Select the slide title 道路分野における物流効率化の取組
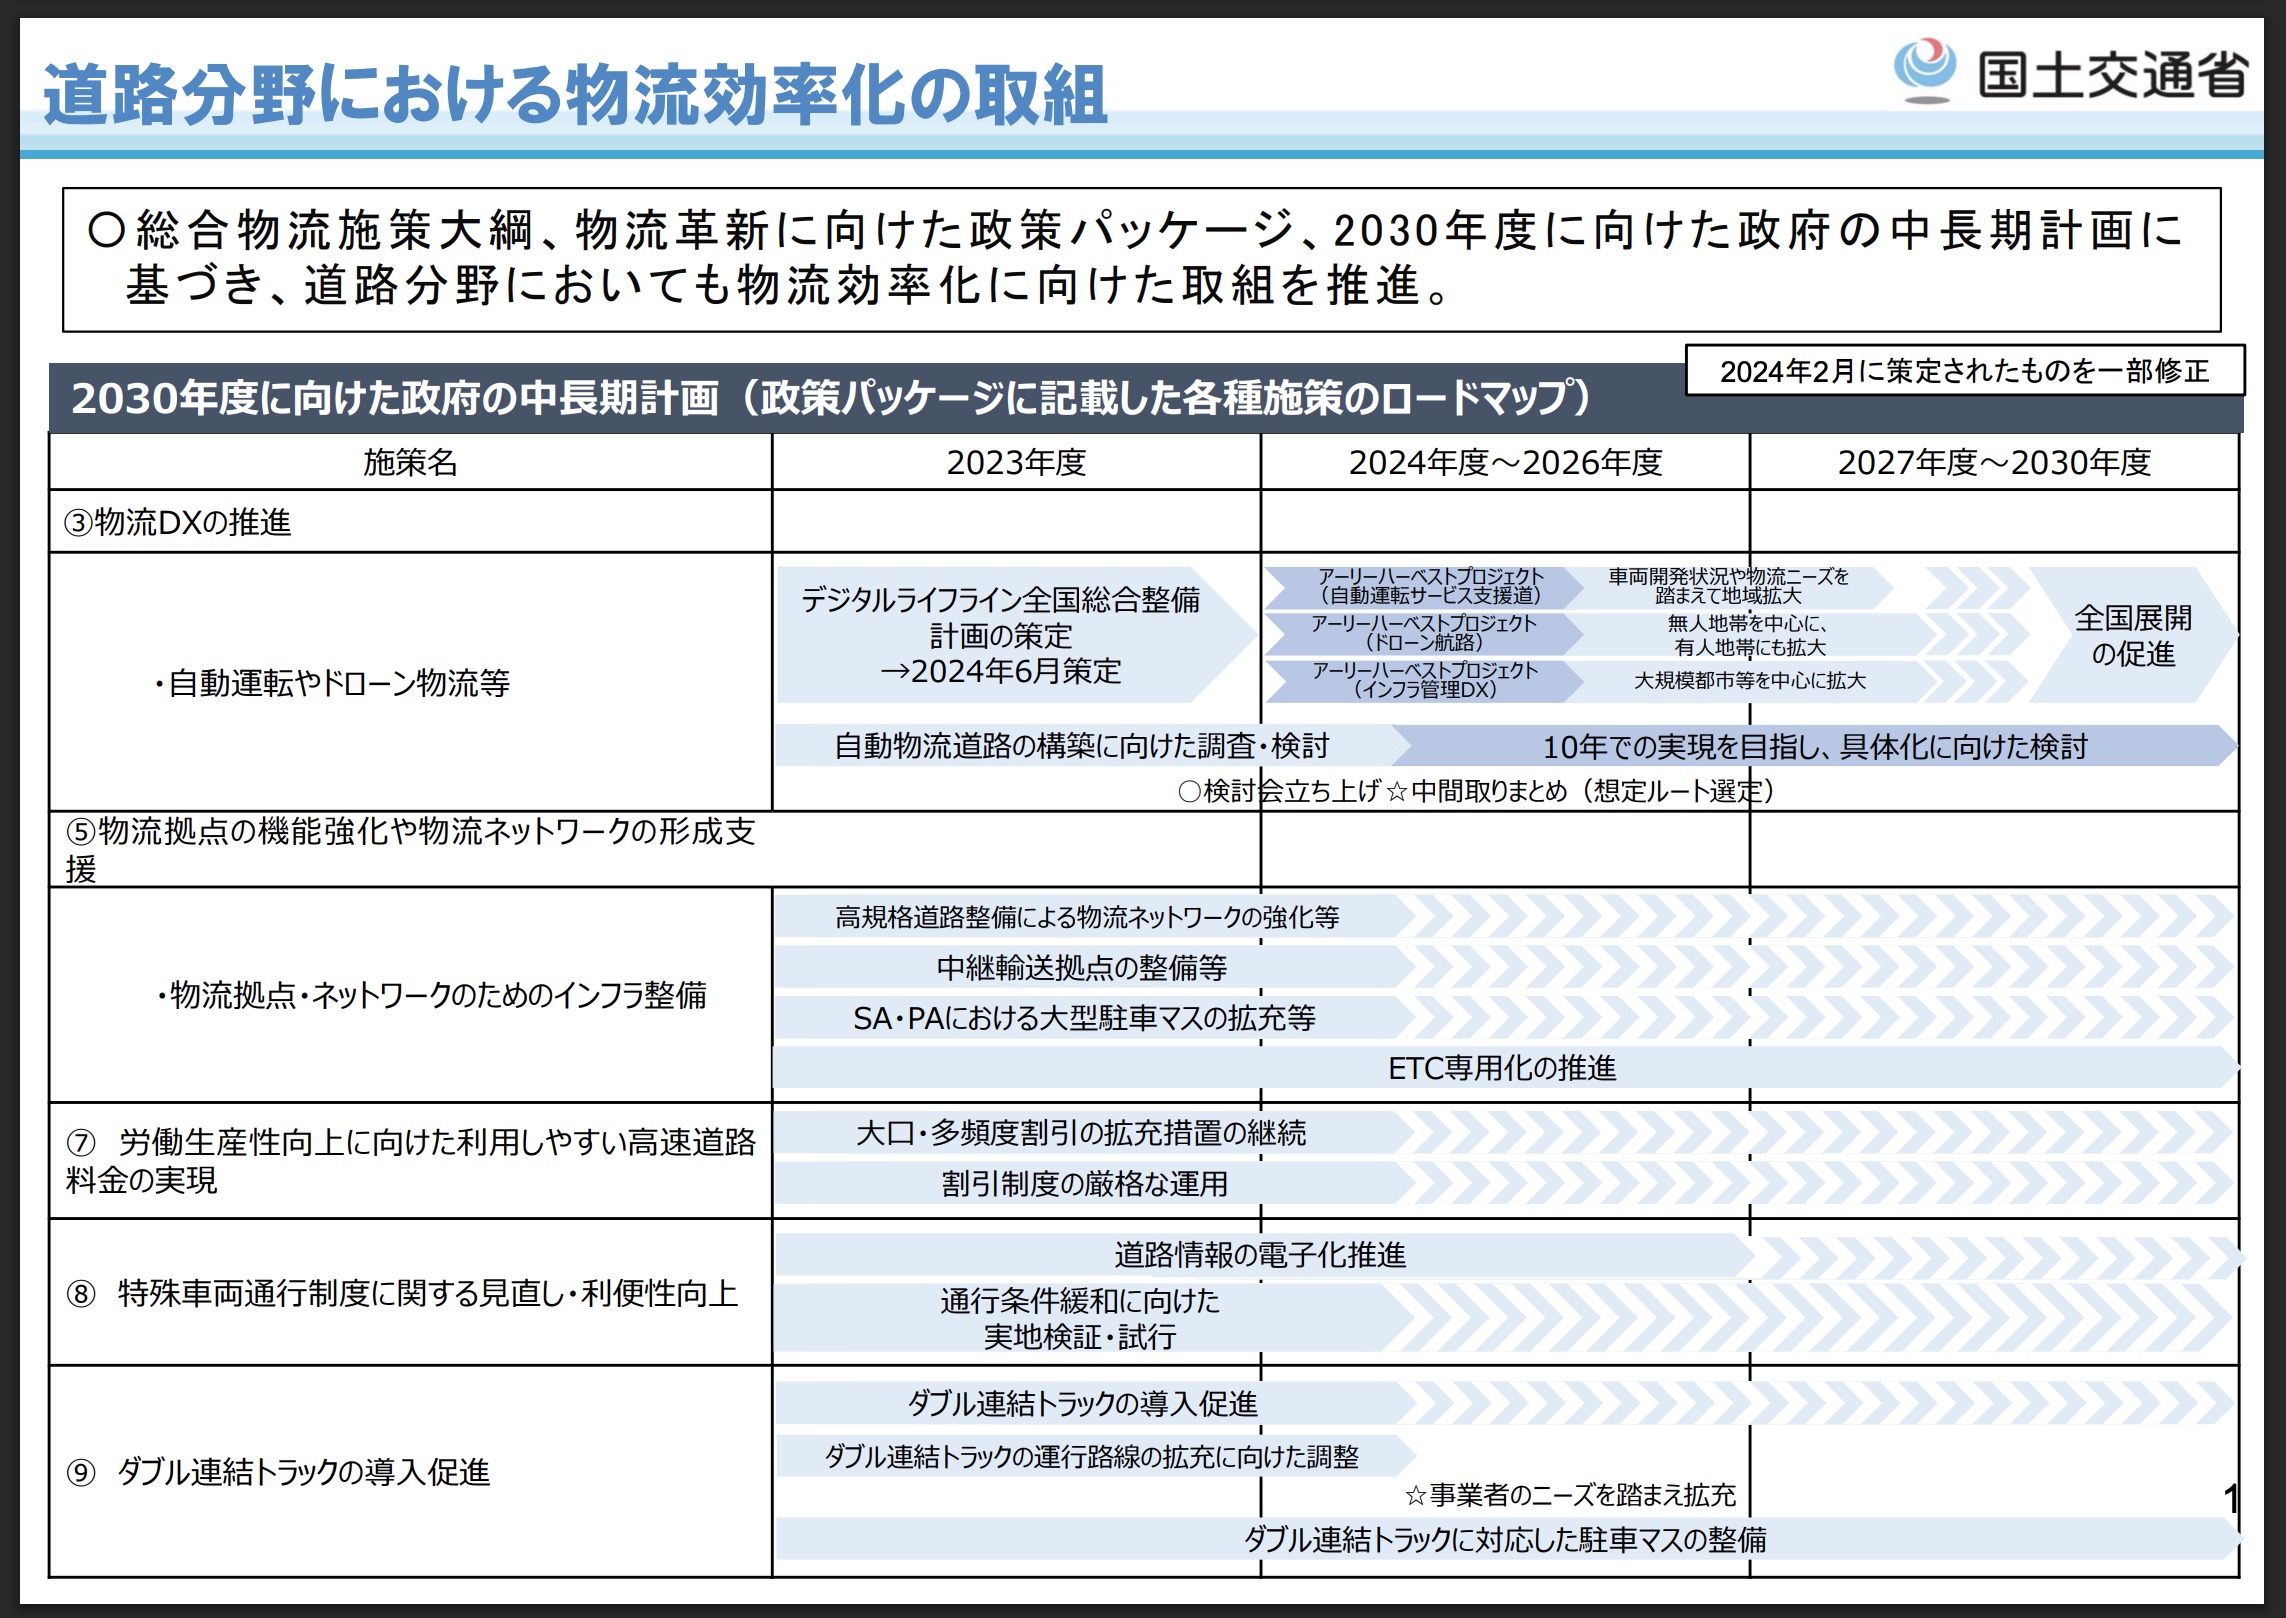2286x1618 pixels. click(x=575, y=96)
